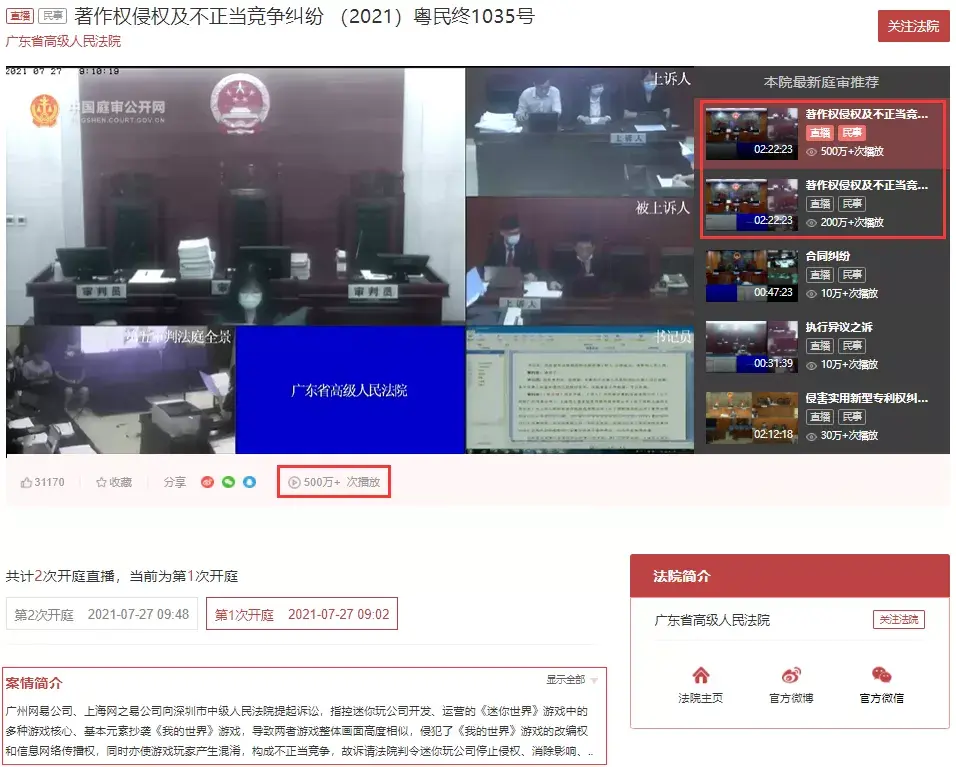Open the 侵害实用新型专利权纠纷 video thumbnail
The image size is (956, 767).
click(752, 417)
